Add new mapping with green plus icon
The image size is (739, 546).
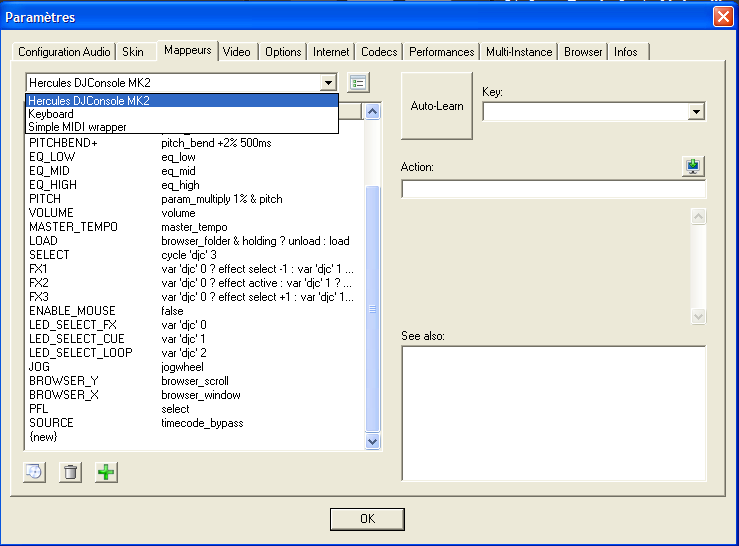click(x=106, y=472)
